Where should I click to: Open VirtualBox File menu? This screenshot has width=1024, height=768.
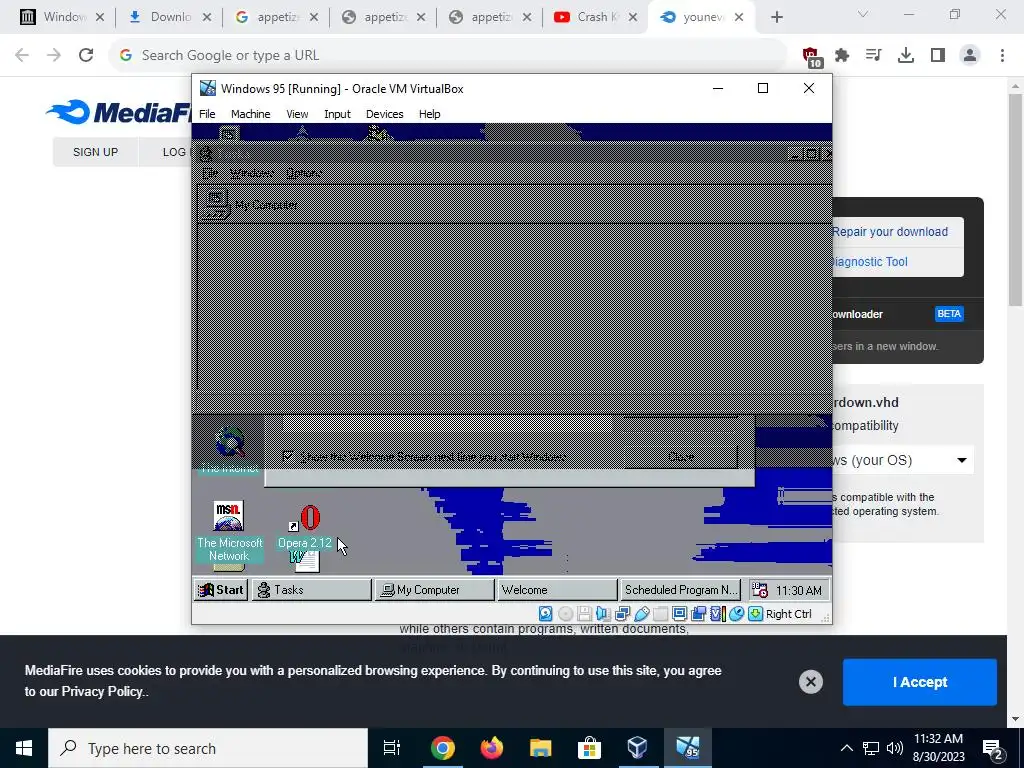click(207, 114)
